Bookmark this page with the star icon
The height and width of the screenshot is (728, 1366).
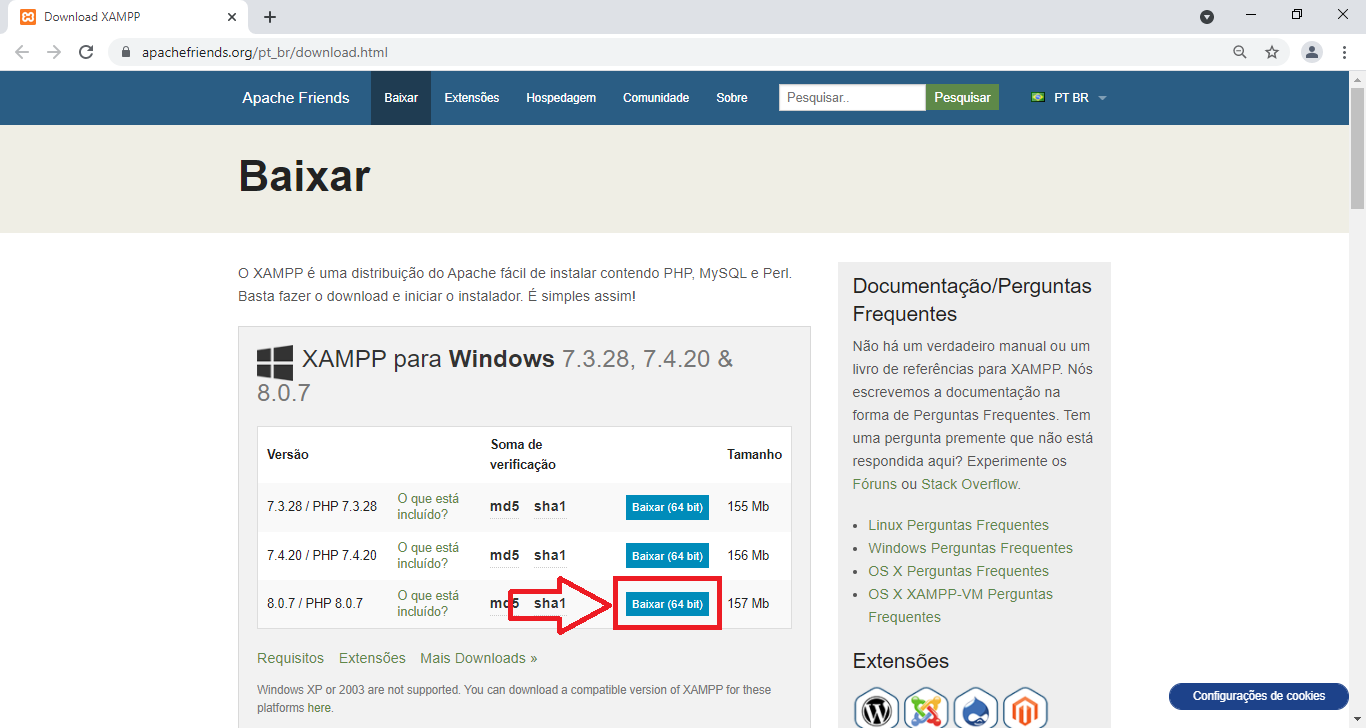[x=1272, y=52]
